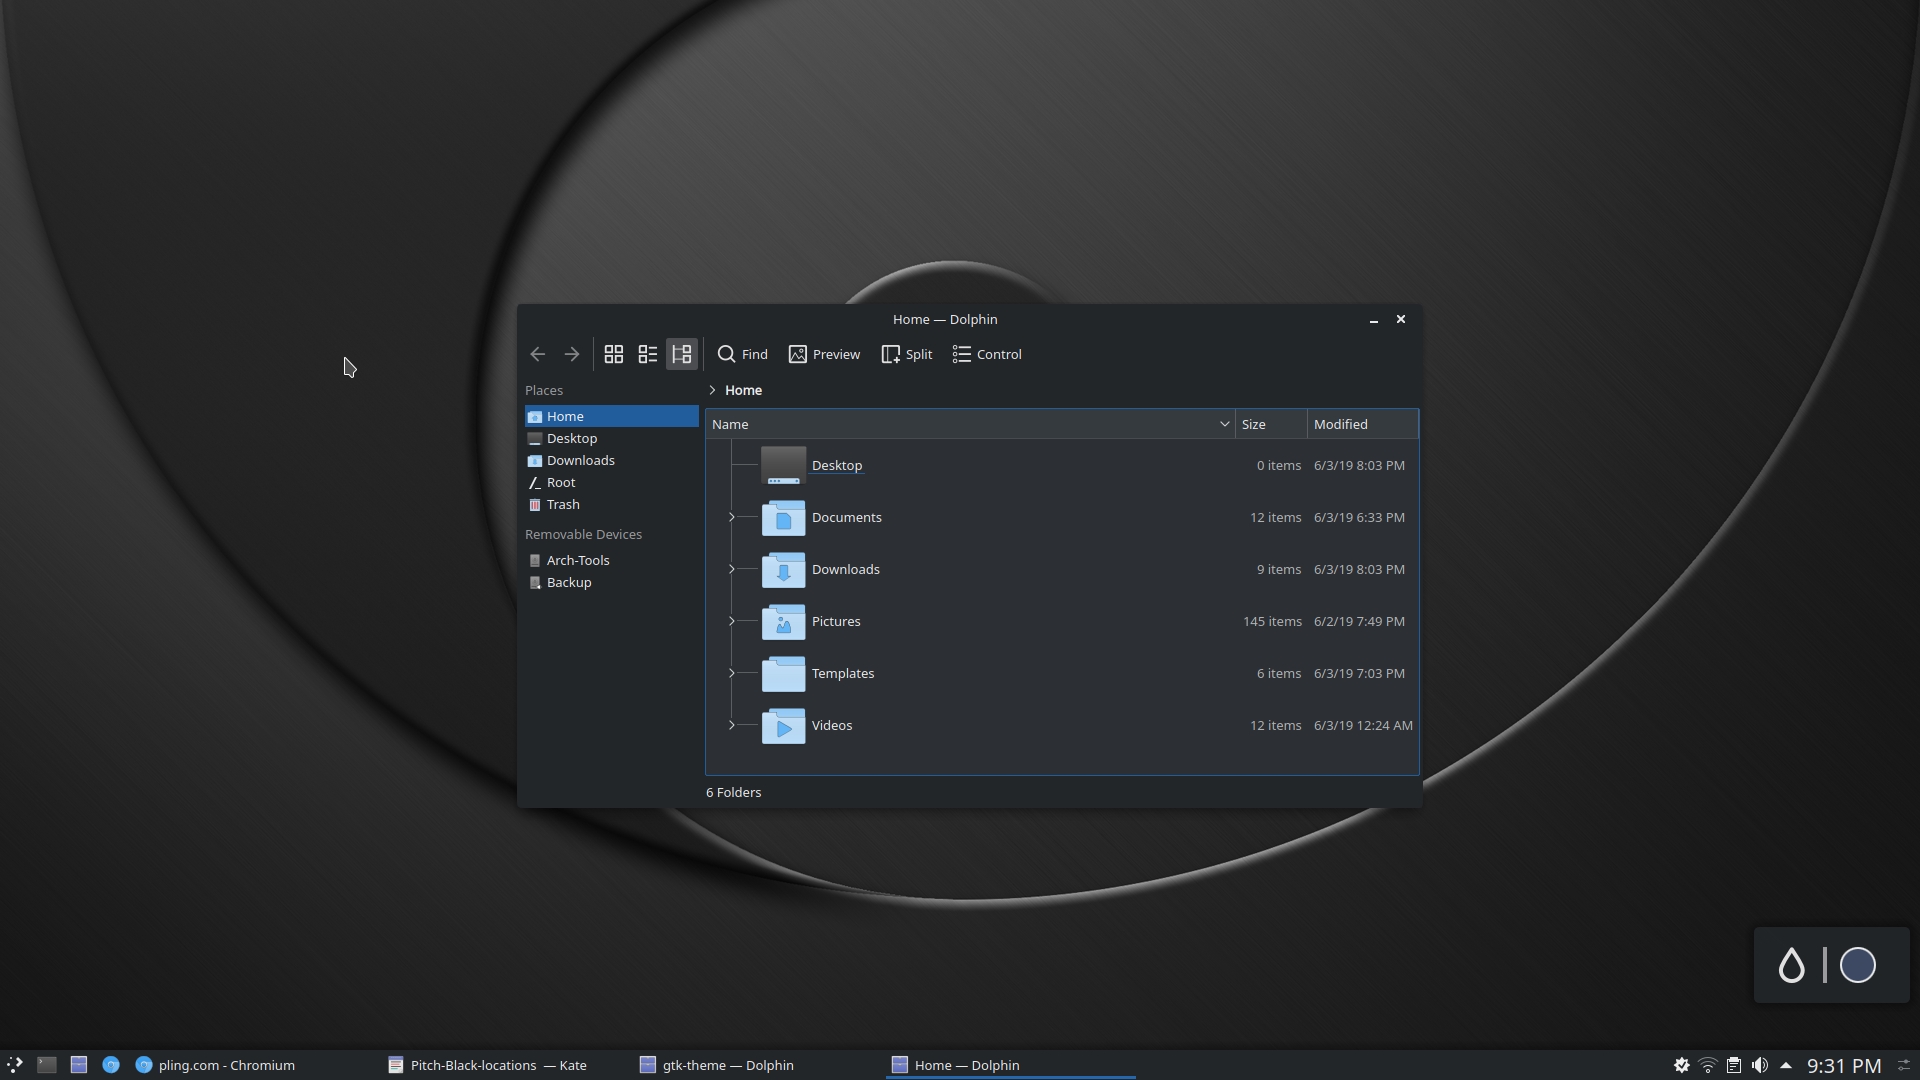
Task: Expand the Pictures folder tree
Action: (x=732, y=621)
